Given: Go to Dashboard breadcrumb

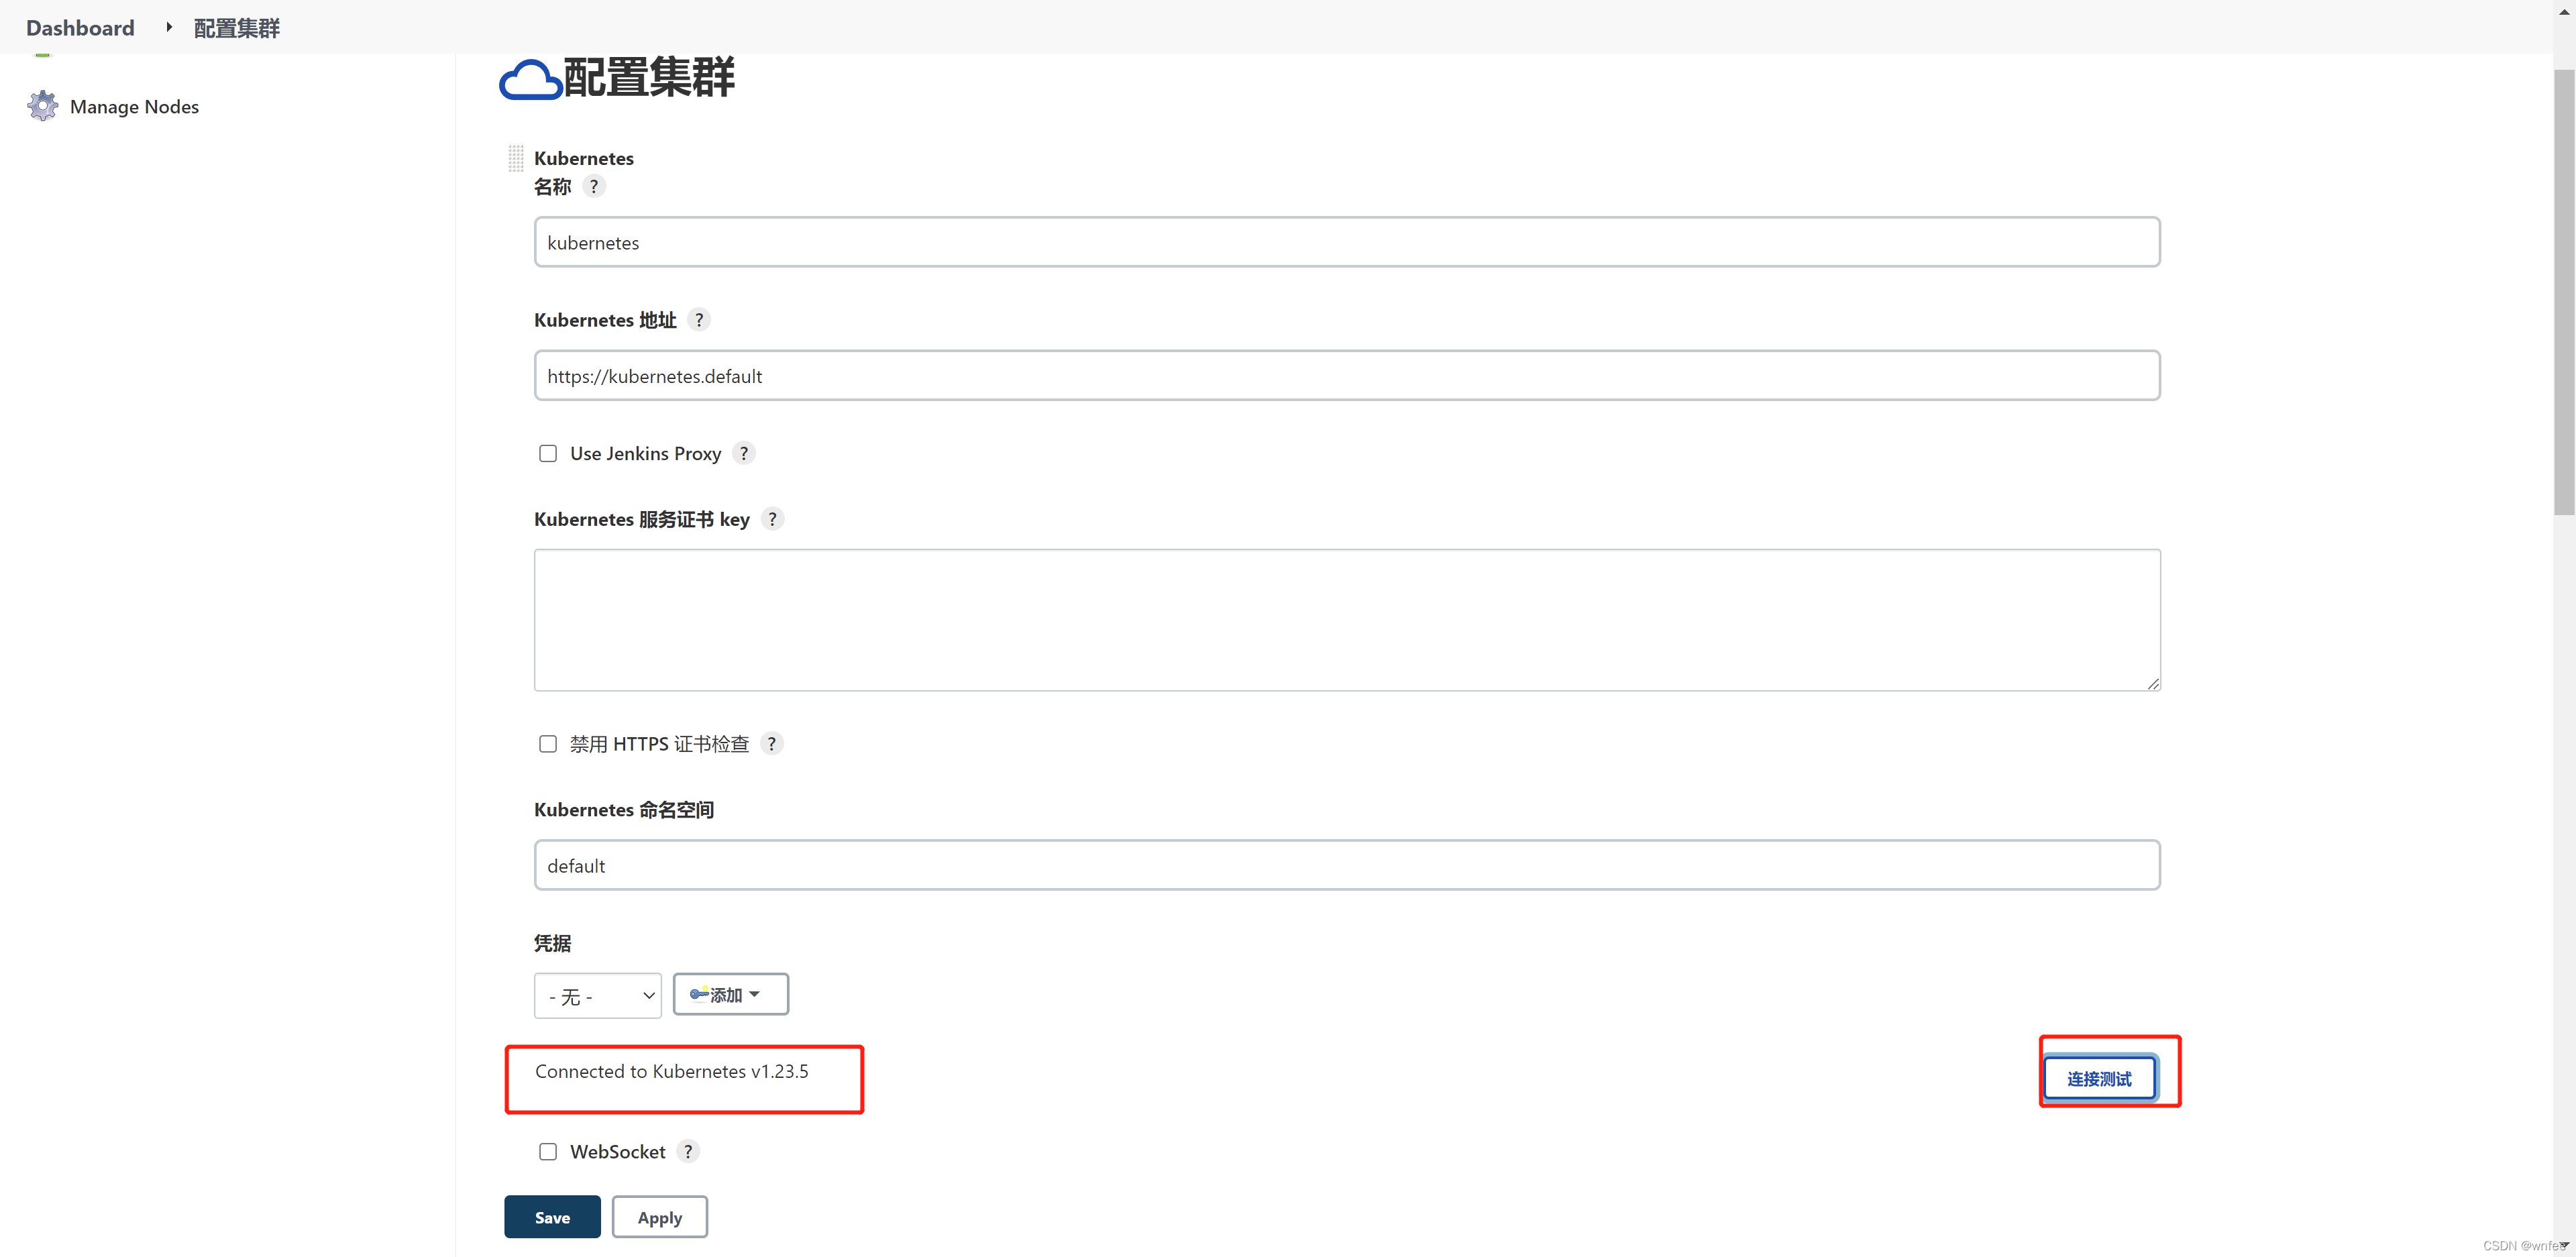Looking at the screenshot, I should [80, 28].
